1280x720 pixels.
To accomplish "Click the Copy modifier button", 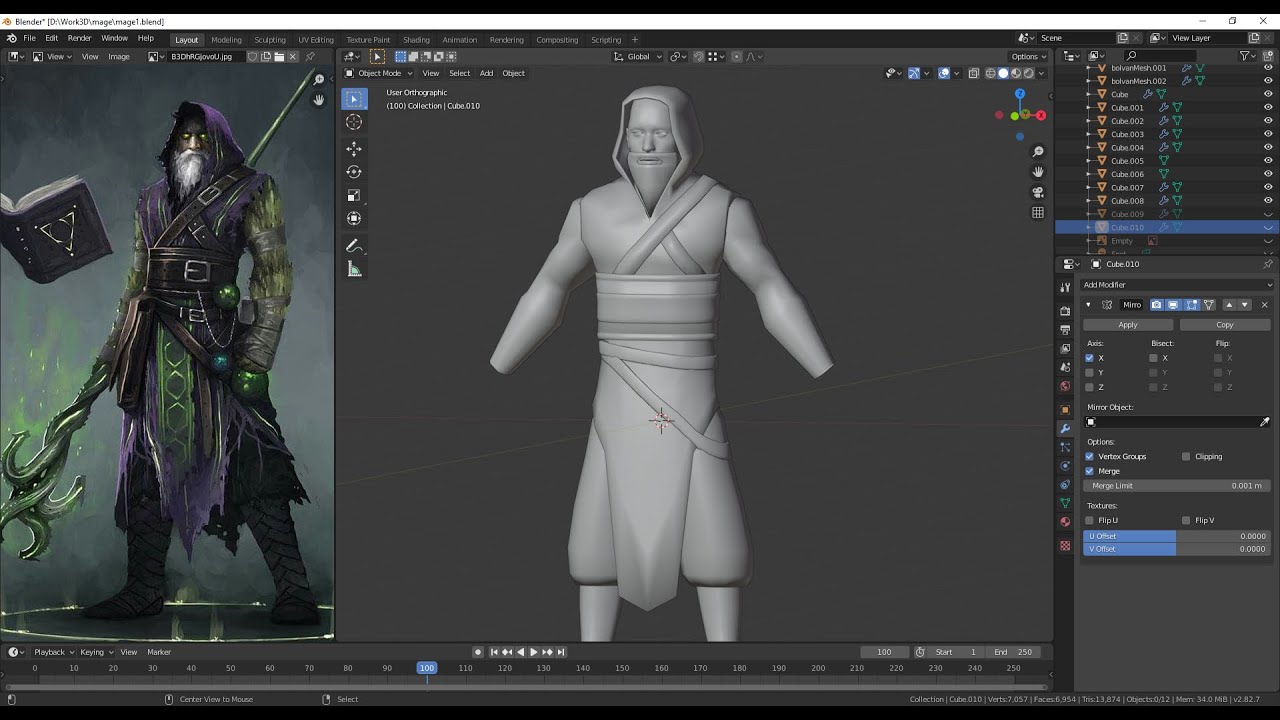I will (1225, 325).
